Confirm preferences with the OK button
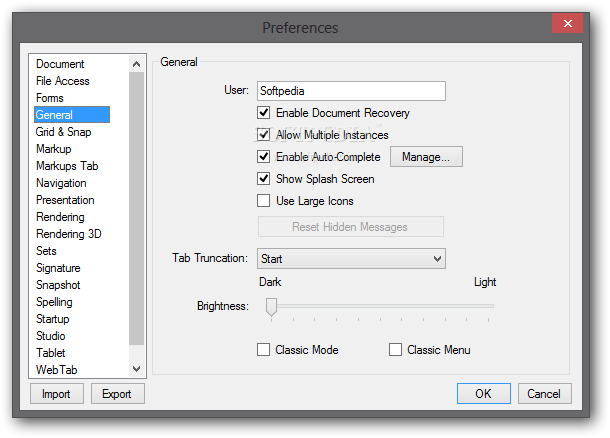Viewport: 610px width, 438px height. point(484,394)
